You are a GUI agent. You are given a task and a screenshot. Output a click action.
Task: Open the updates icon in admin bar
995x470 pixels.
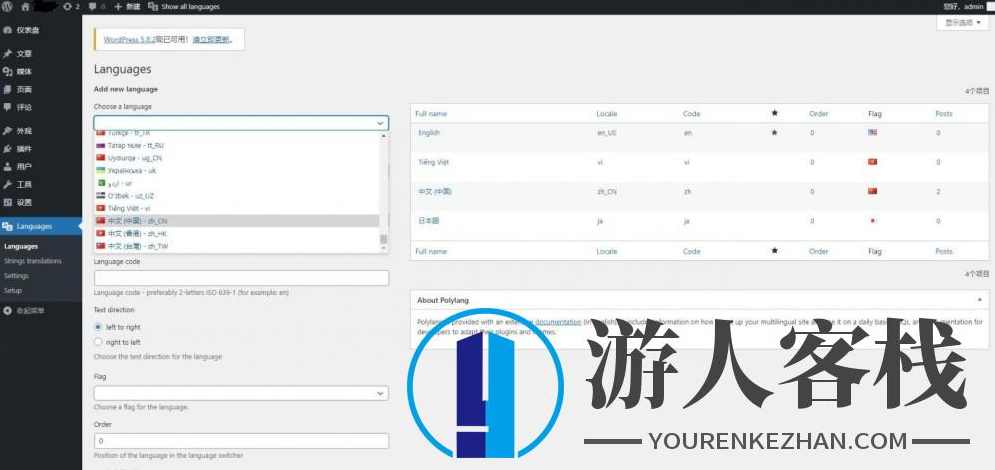coord(67,6)
